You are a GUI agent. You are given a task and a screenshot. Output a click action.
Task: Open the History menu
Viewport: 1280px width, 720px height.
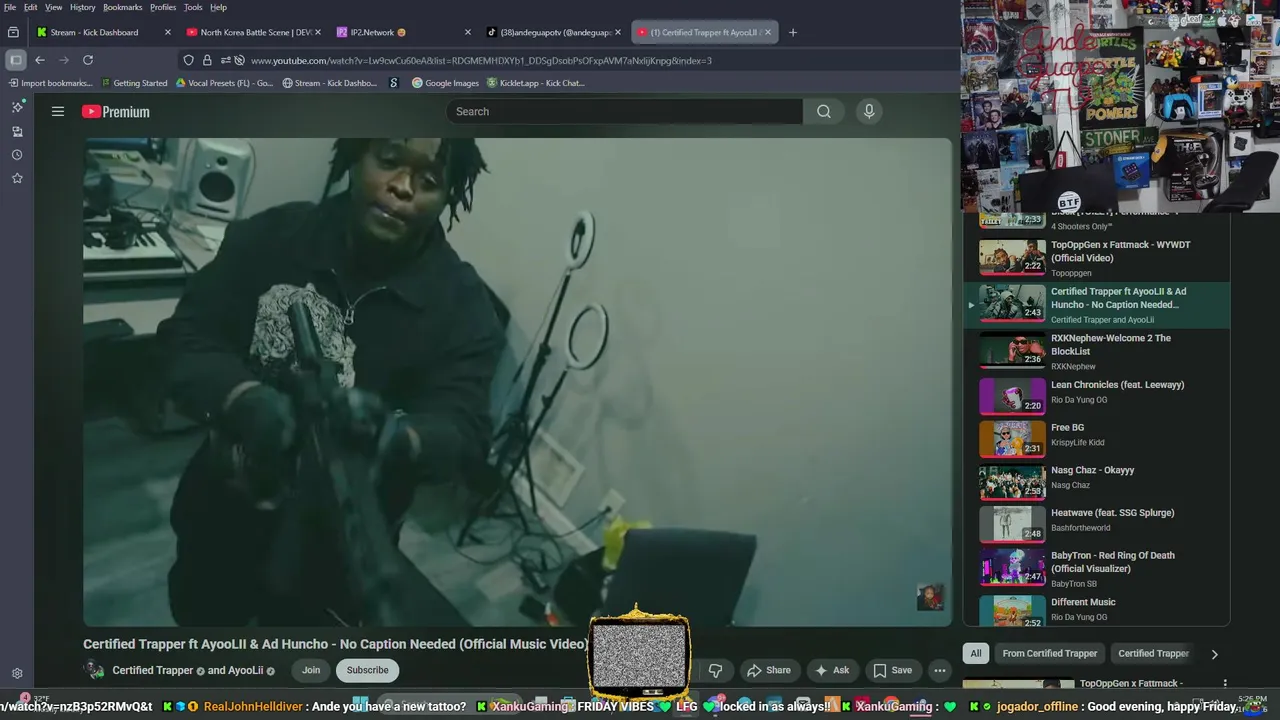[x=83, y=7]
